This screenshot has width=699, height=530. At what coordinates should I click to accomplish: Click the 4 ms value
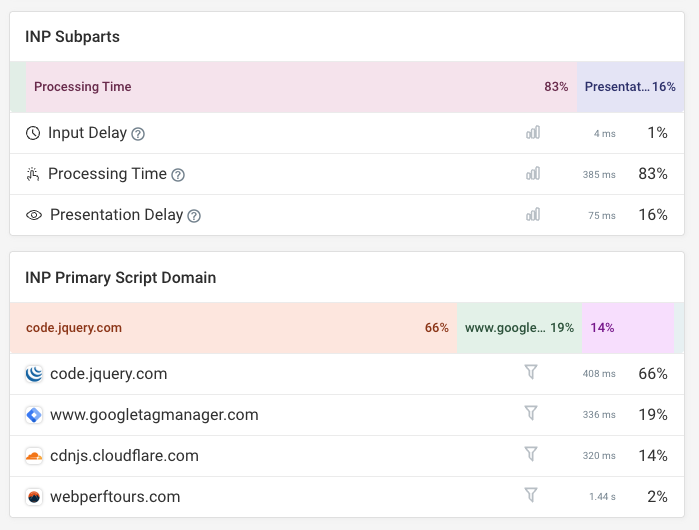[x=604, y=134]
